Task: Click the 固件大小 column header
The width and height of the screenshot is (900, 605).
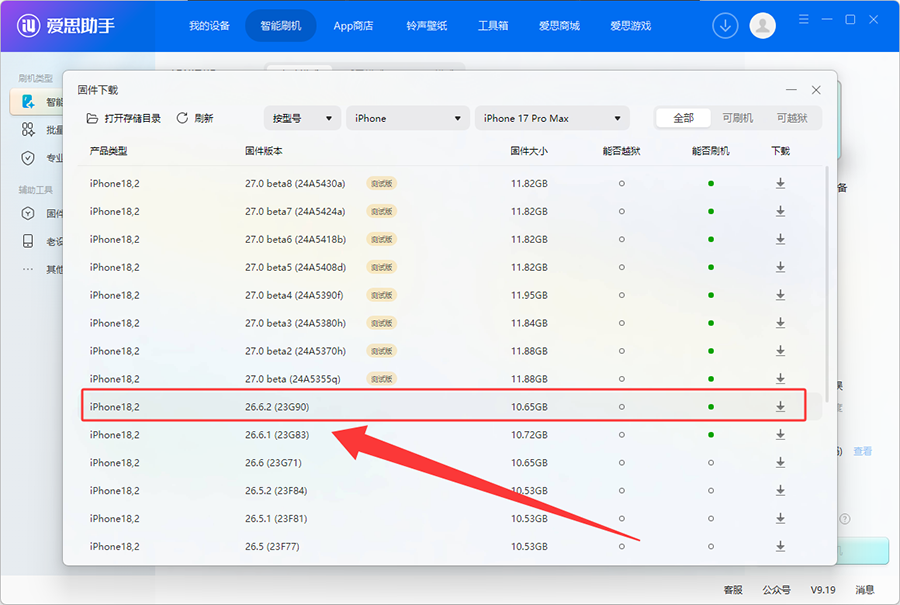Action: point(529,151)
